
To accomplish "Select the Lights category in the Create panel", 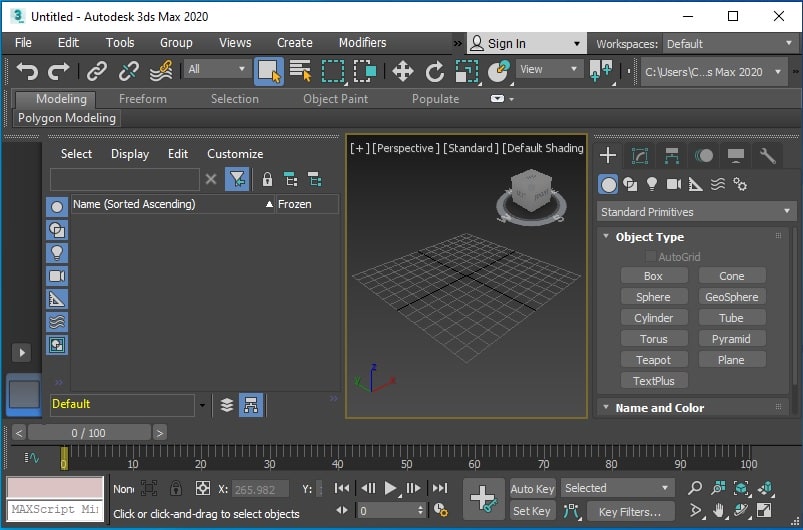I will (651, 184).
